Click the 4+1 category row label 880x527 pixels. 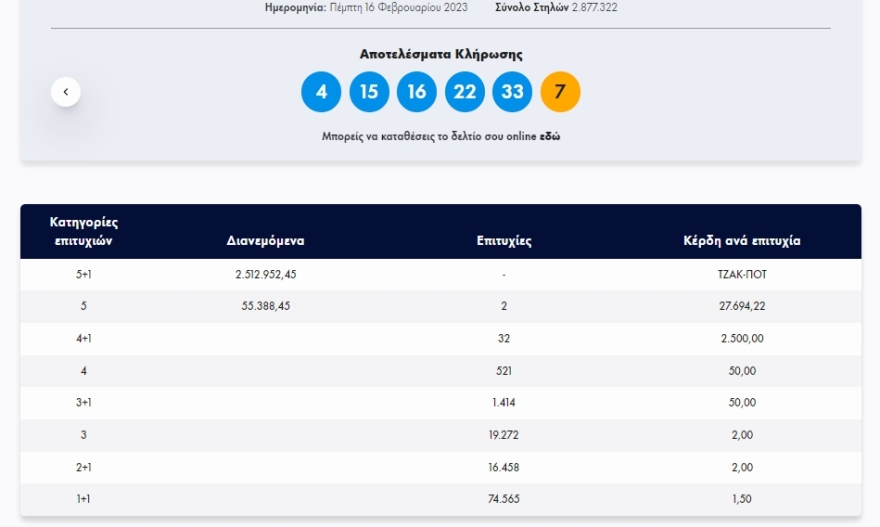click(84, 338)
